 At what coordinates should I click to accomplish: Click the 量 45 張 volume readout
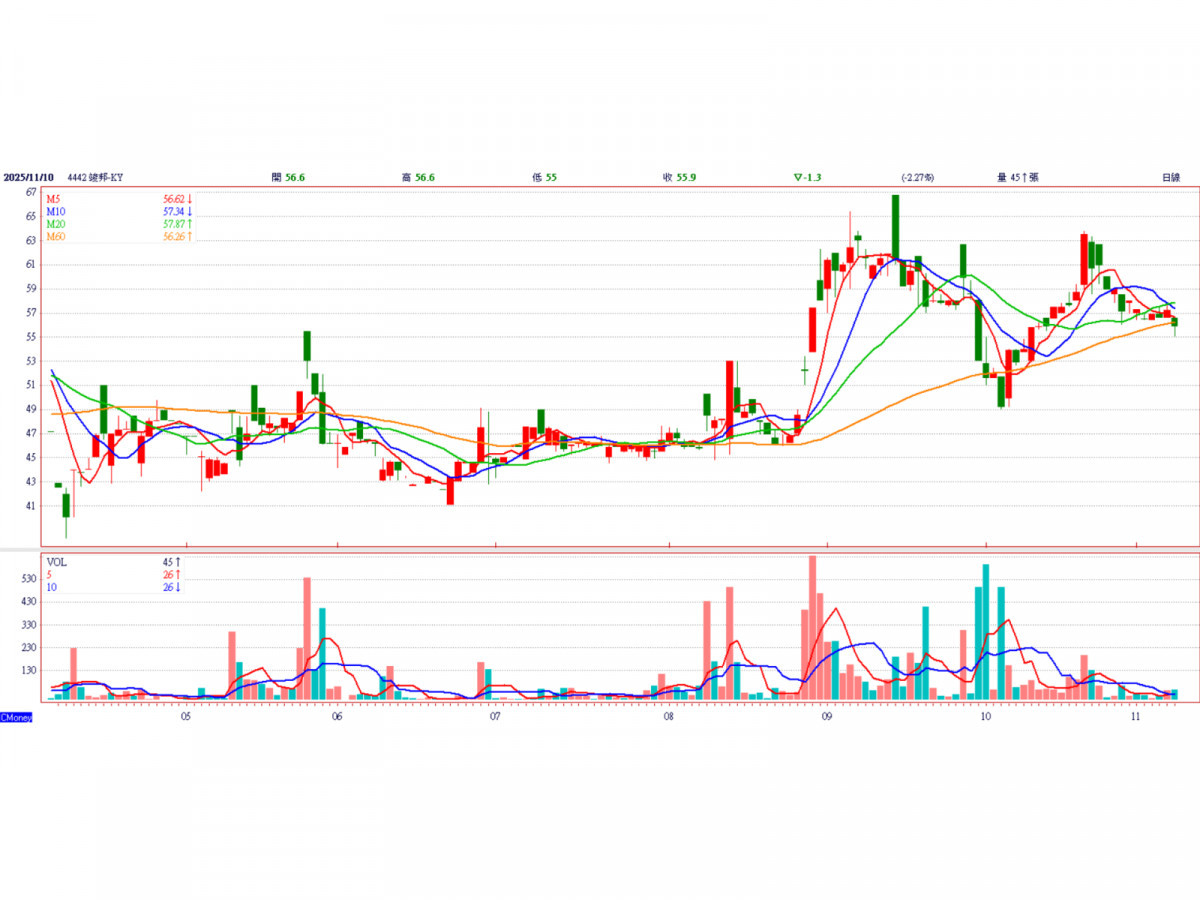pos(1018,177)
